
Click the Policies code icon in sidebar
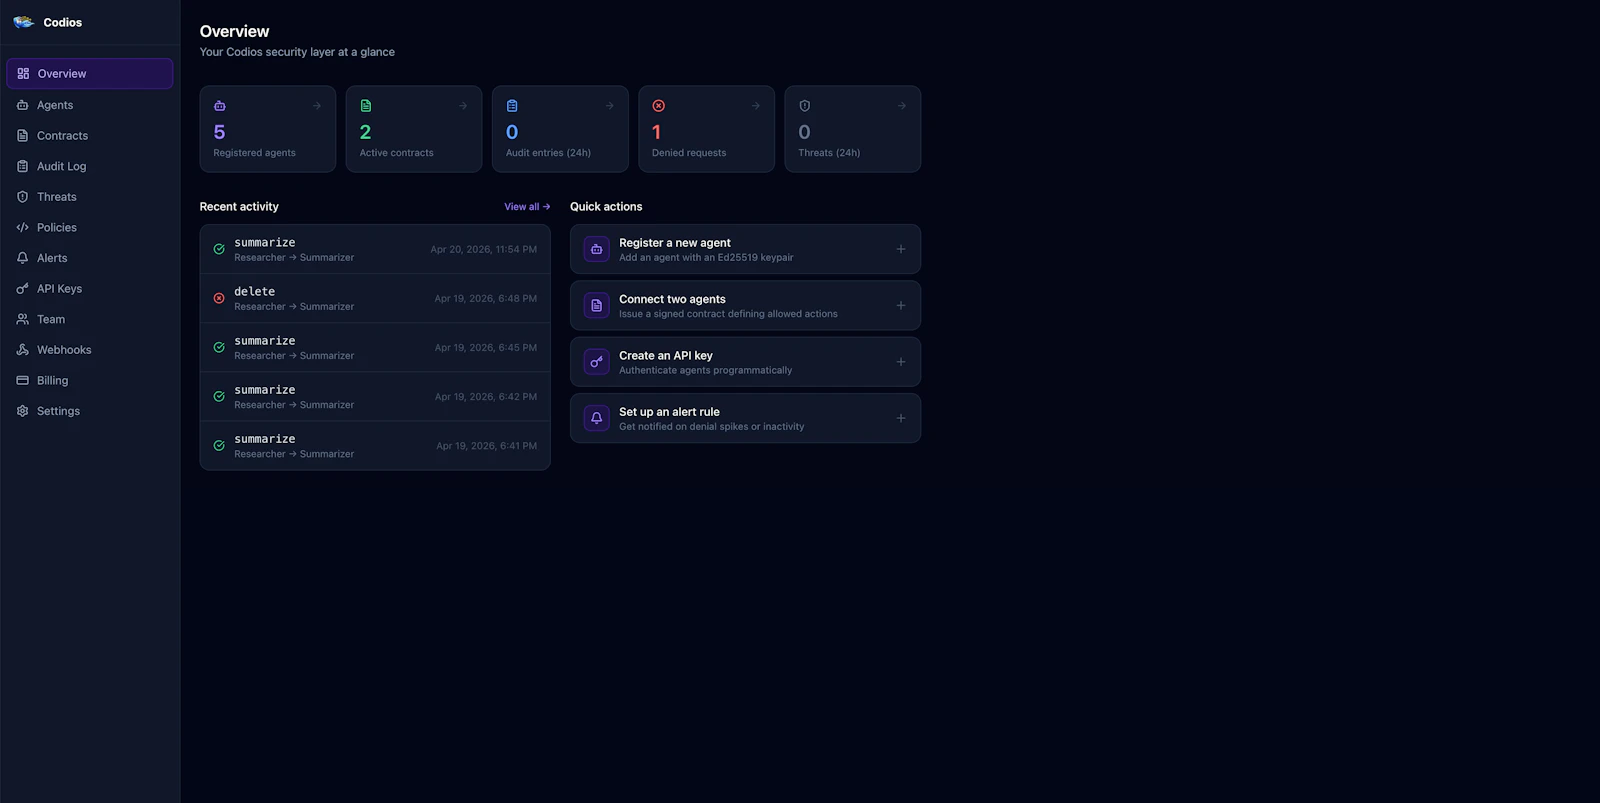click(22, 228)
